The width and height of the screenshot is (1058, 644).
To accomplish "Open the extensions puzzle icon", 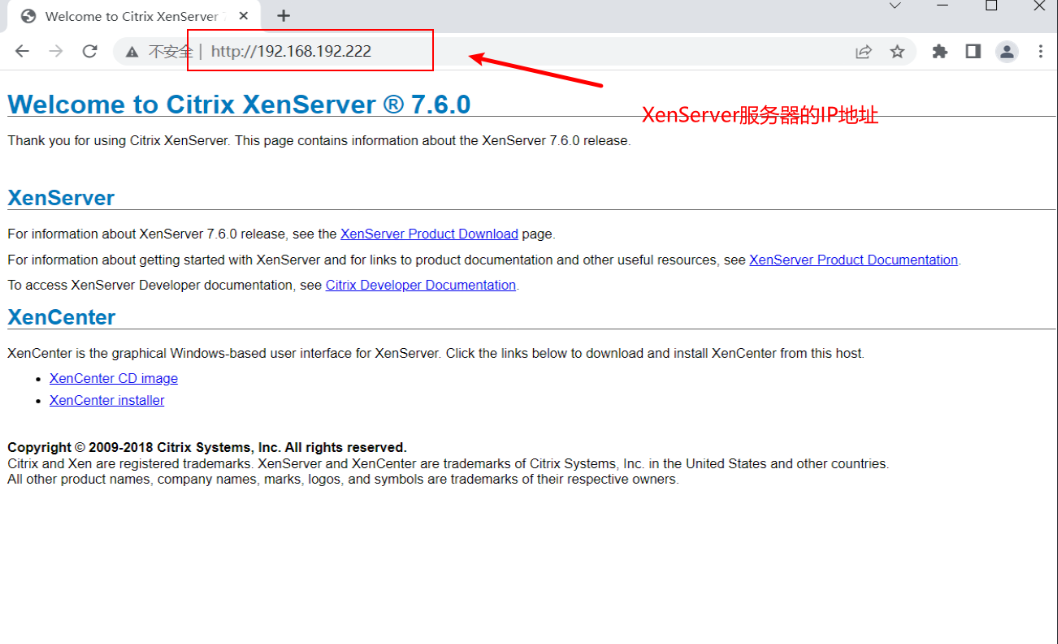I will [x=939, y=51].
